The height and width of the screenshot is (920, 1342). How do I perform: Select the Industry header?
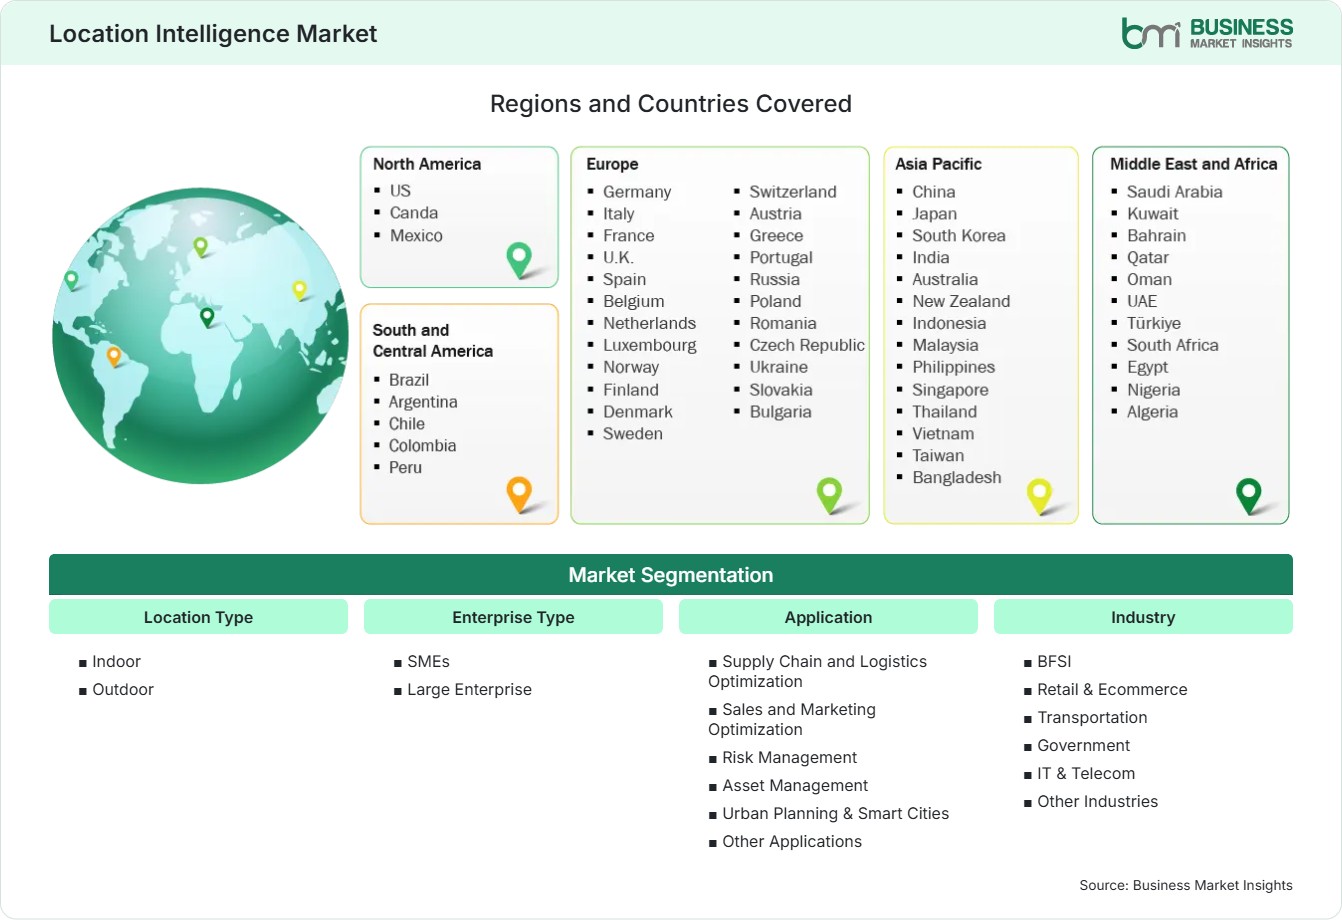pos(1143,617)
